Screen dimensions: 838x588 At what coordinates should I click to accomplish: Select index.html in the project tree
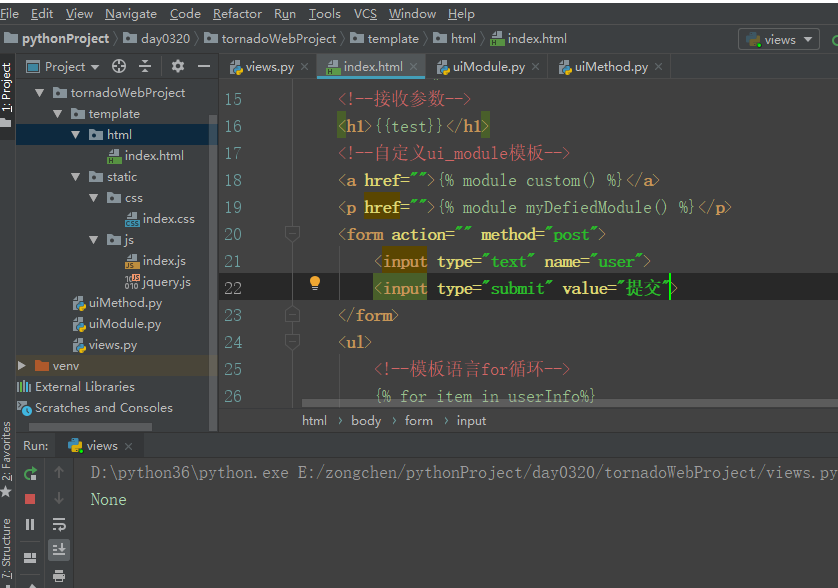(145, 156)
